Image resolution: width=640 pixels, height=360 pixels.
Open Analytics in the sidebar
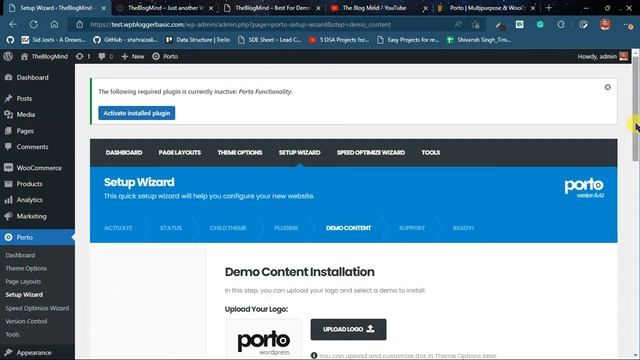(x=29, y=200)
